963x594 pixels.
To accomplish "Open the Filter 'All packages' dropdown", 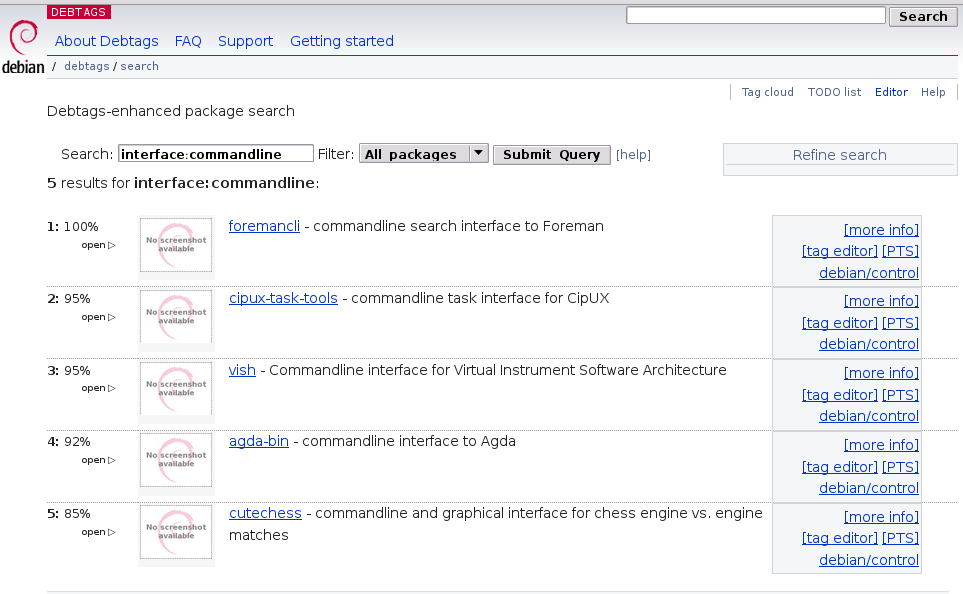I will (x=423, y=154).
